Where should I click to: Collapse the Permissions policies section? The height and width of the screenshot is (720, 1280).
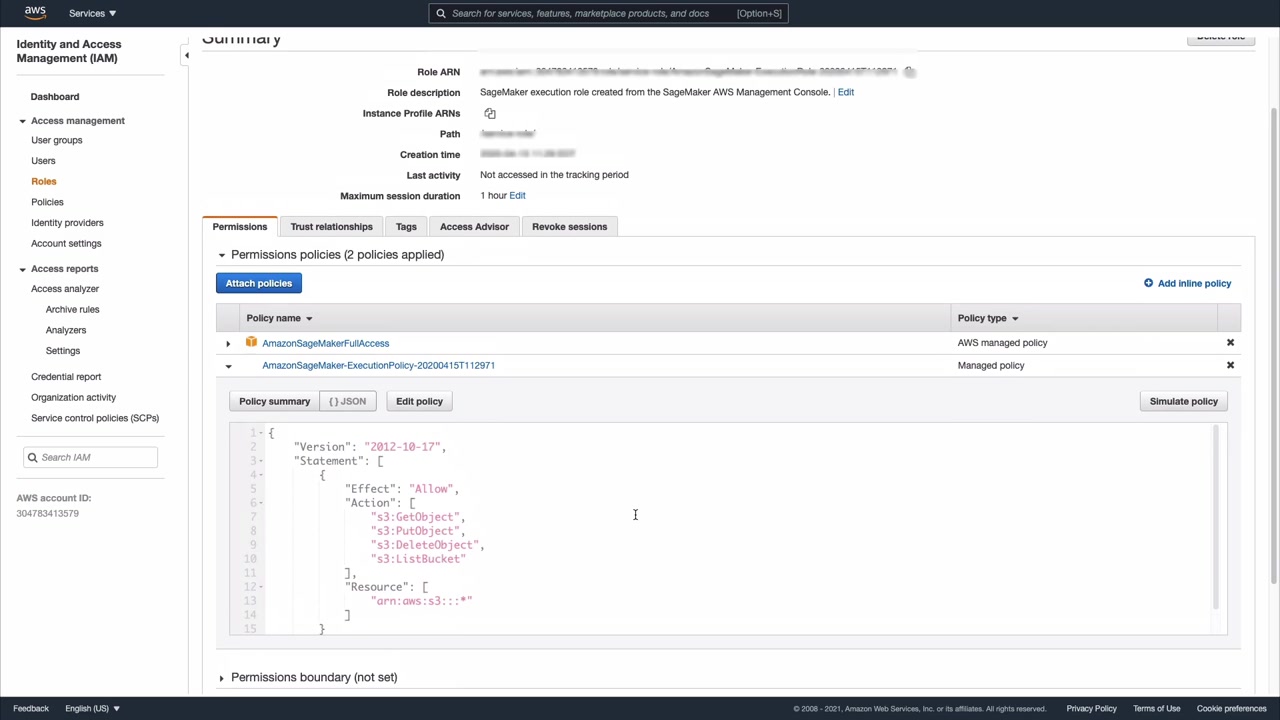(x=222, y=255)
